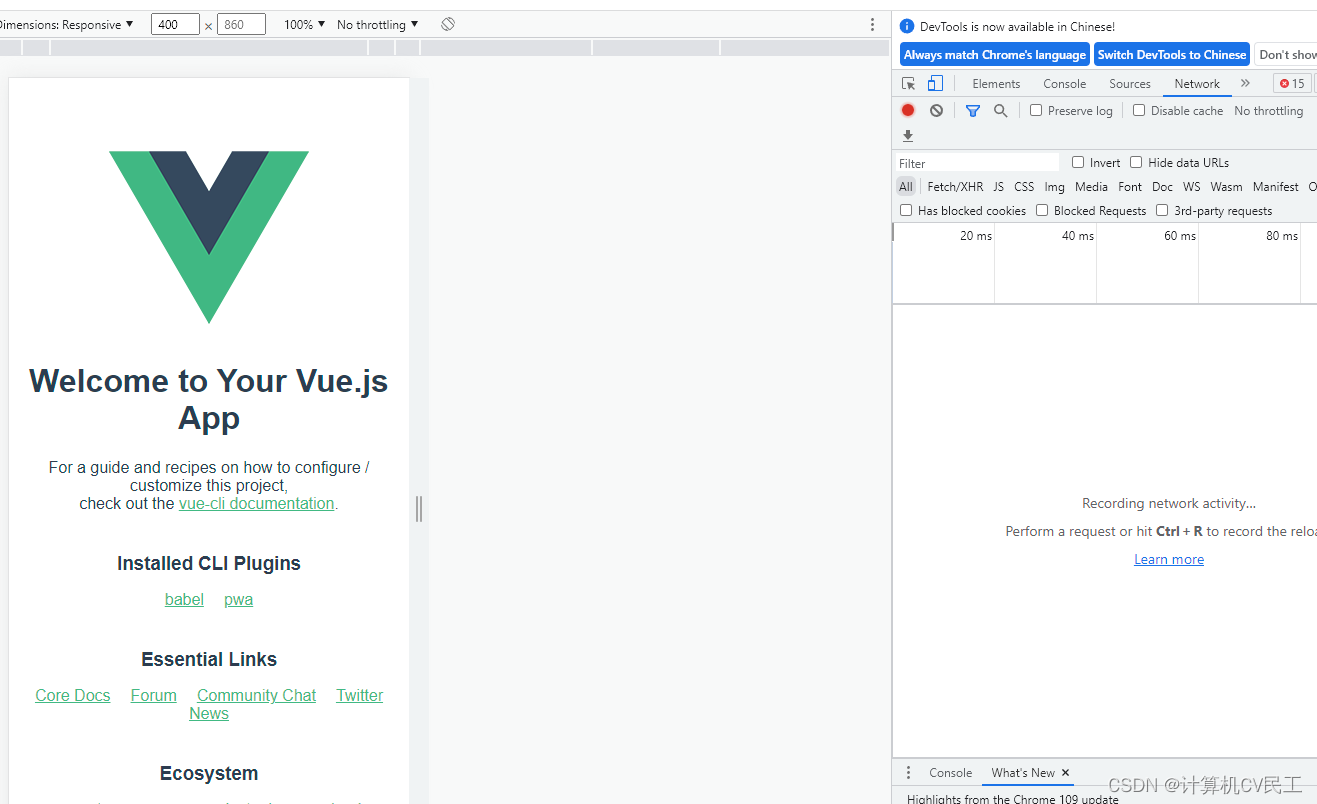Open Network panel No throttling dropdown
The width and height of the screenshot is (1317, 804).
click(1268, 111)
